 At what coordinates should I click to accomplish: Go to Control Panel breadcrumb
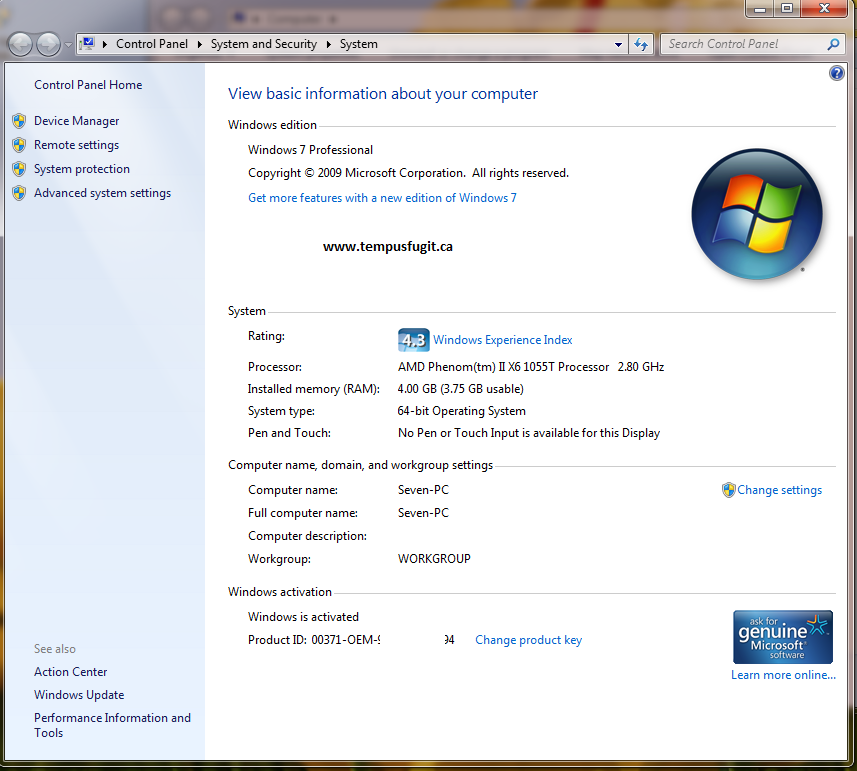tap(152, 44)
